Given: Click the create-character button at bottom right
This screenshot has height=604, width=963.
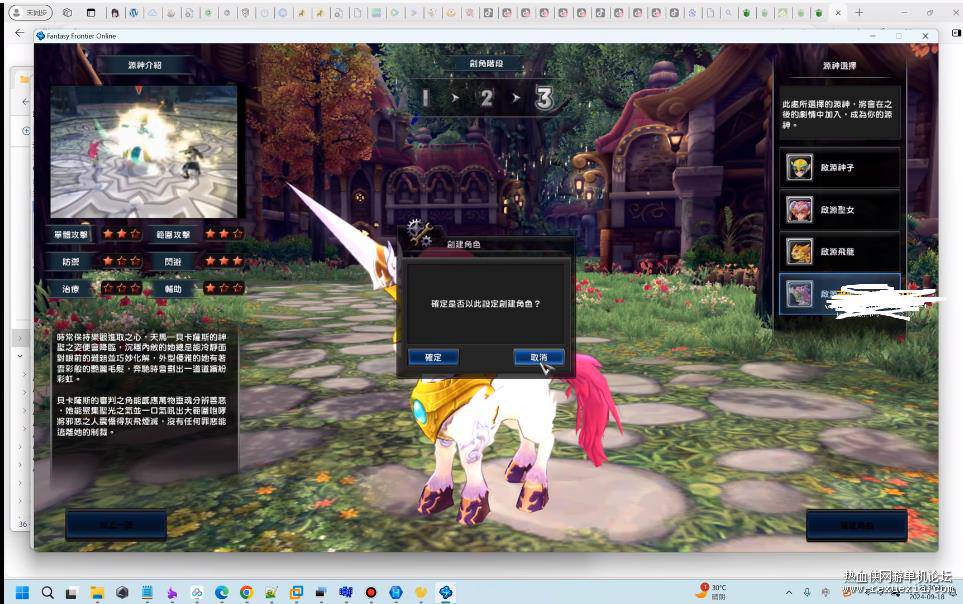Looking at the screenshot, I should click(x=857, y=525).
